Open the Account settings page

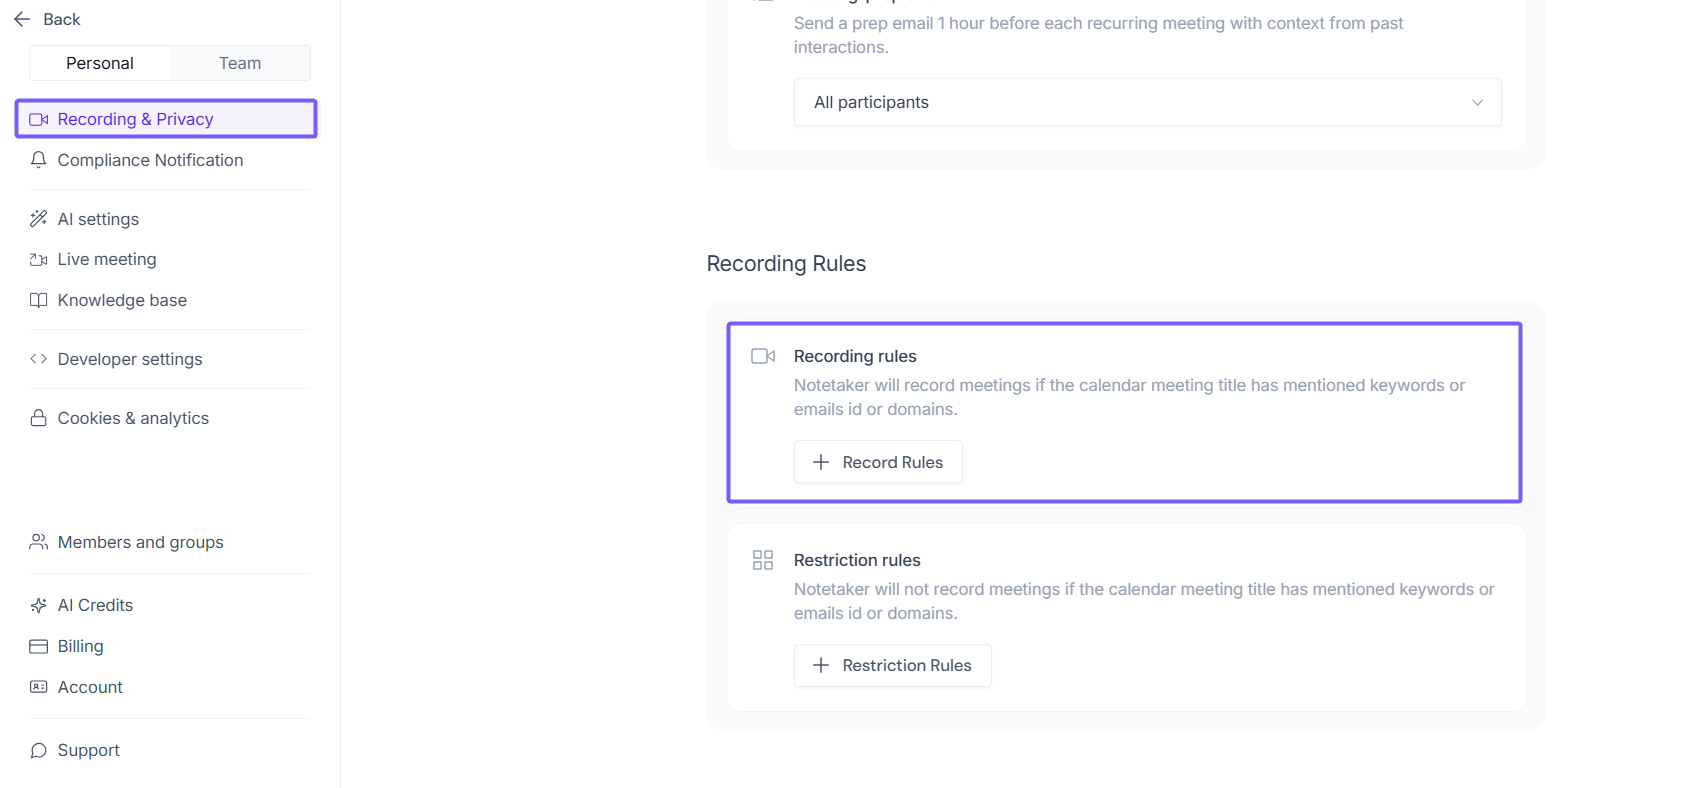coord(90,687)
